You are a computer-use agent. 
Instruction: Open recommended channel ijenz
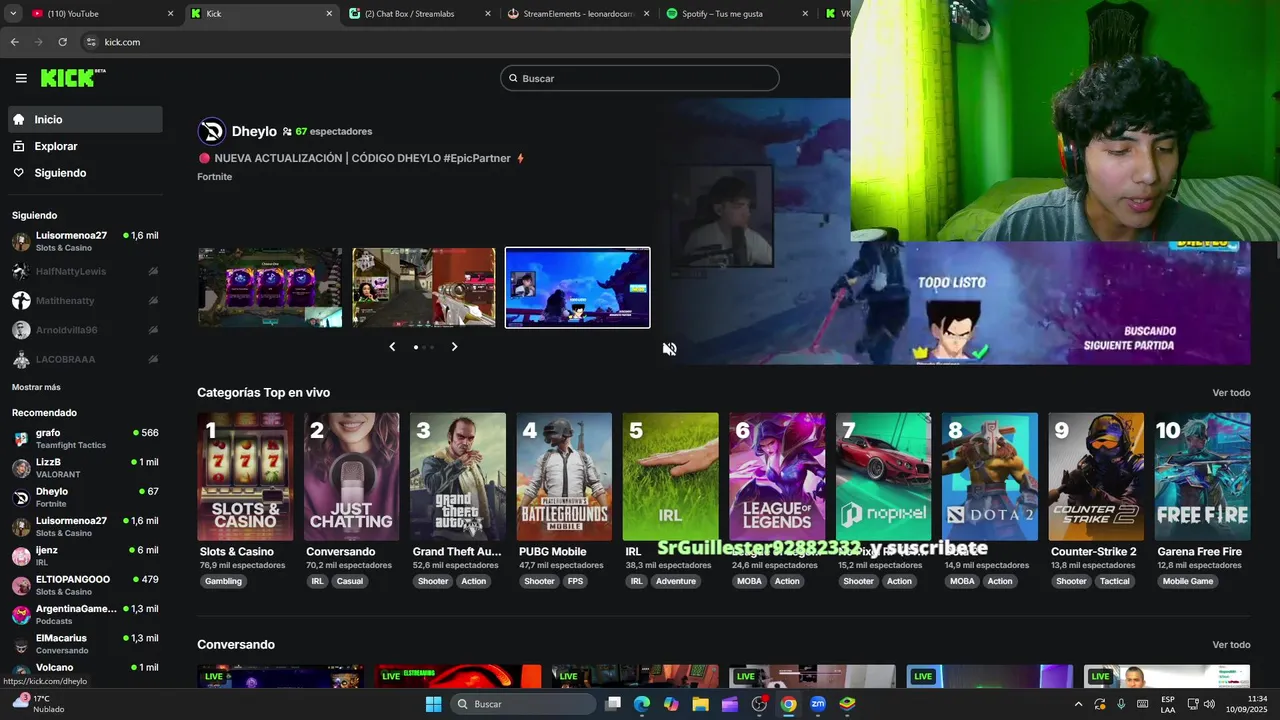(x=85, y=556)
